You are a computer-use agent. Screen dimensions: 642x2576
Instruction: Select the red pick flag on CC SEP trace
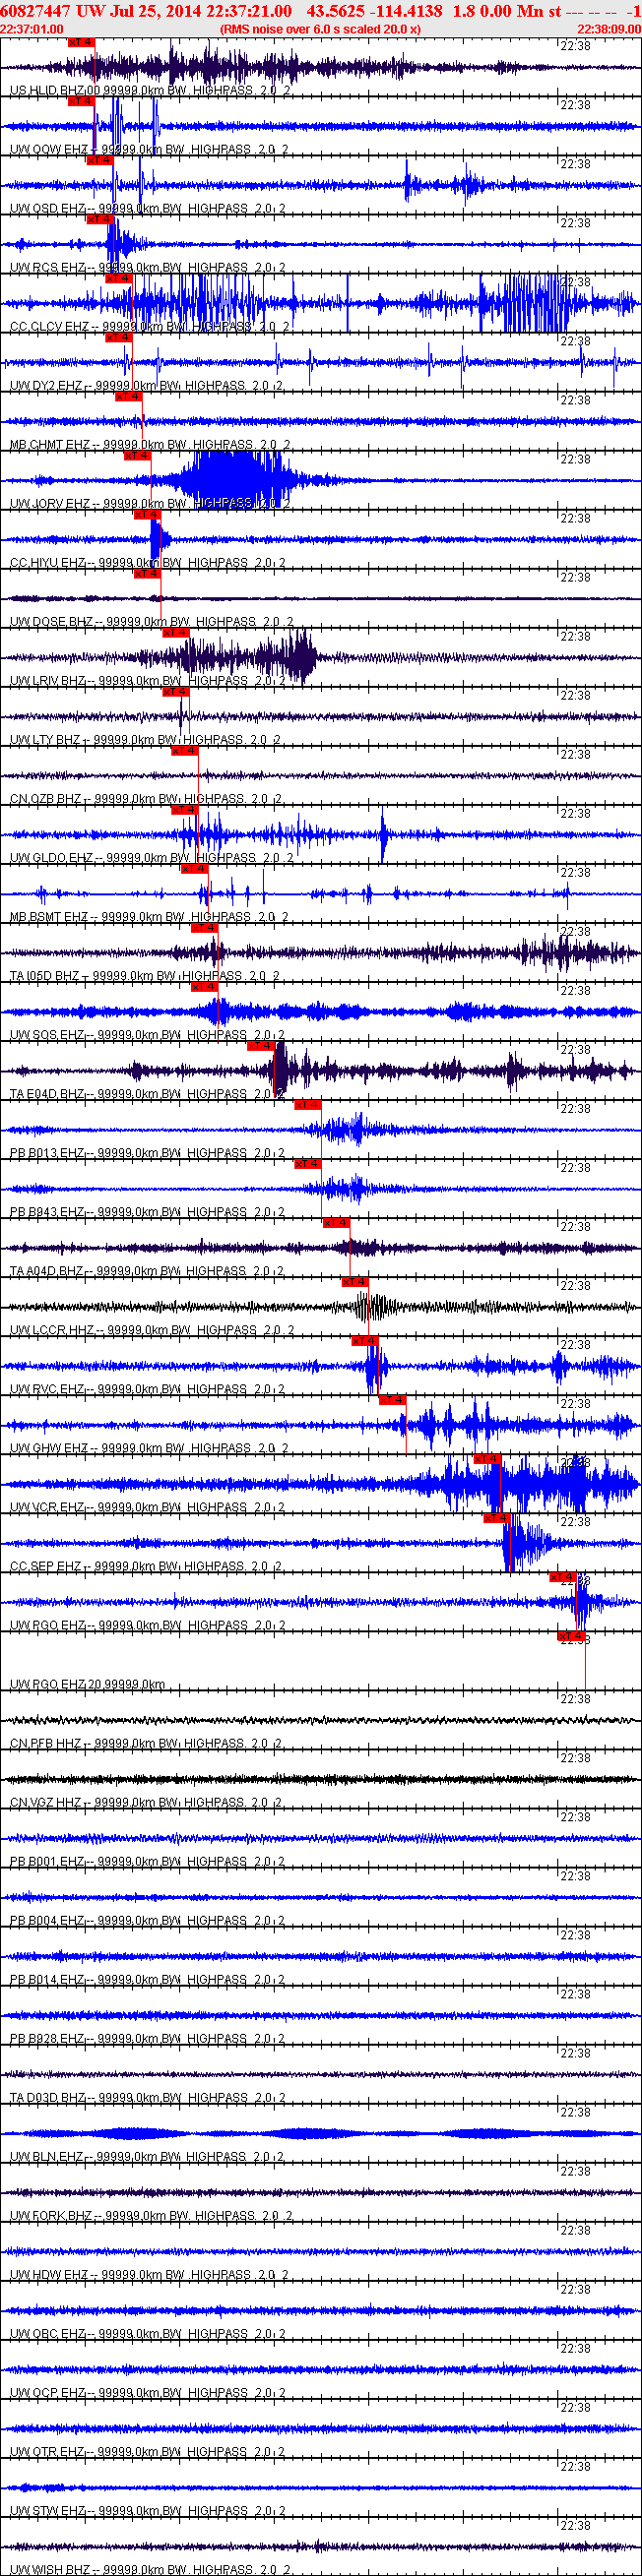(x=497, y=1517)
